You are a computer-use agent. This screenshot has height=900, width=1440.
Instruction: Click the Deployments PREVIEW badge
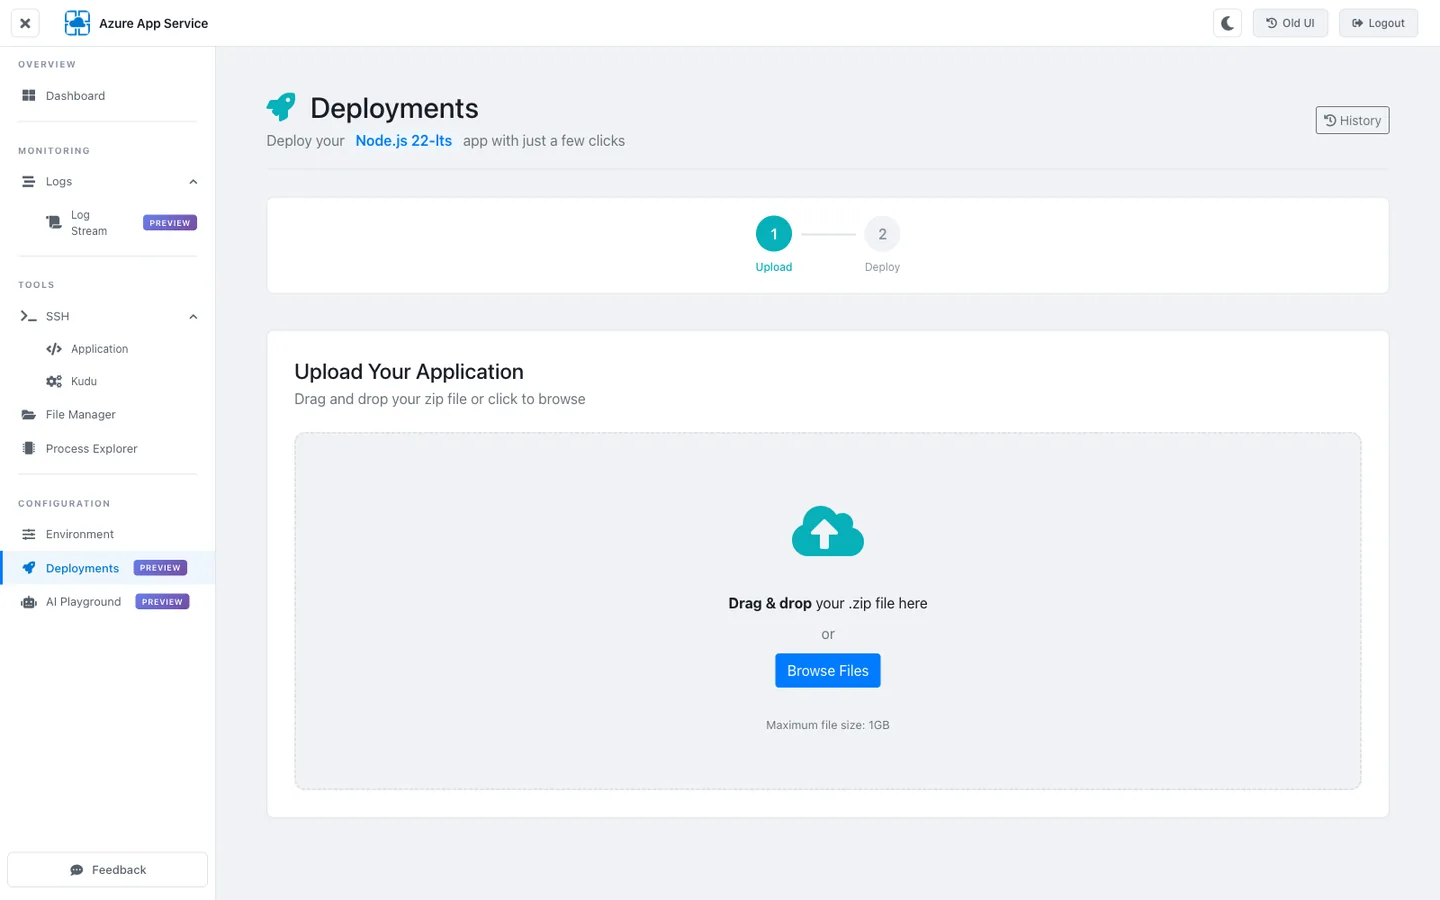click(160, 568)
